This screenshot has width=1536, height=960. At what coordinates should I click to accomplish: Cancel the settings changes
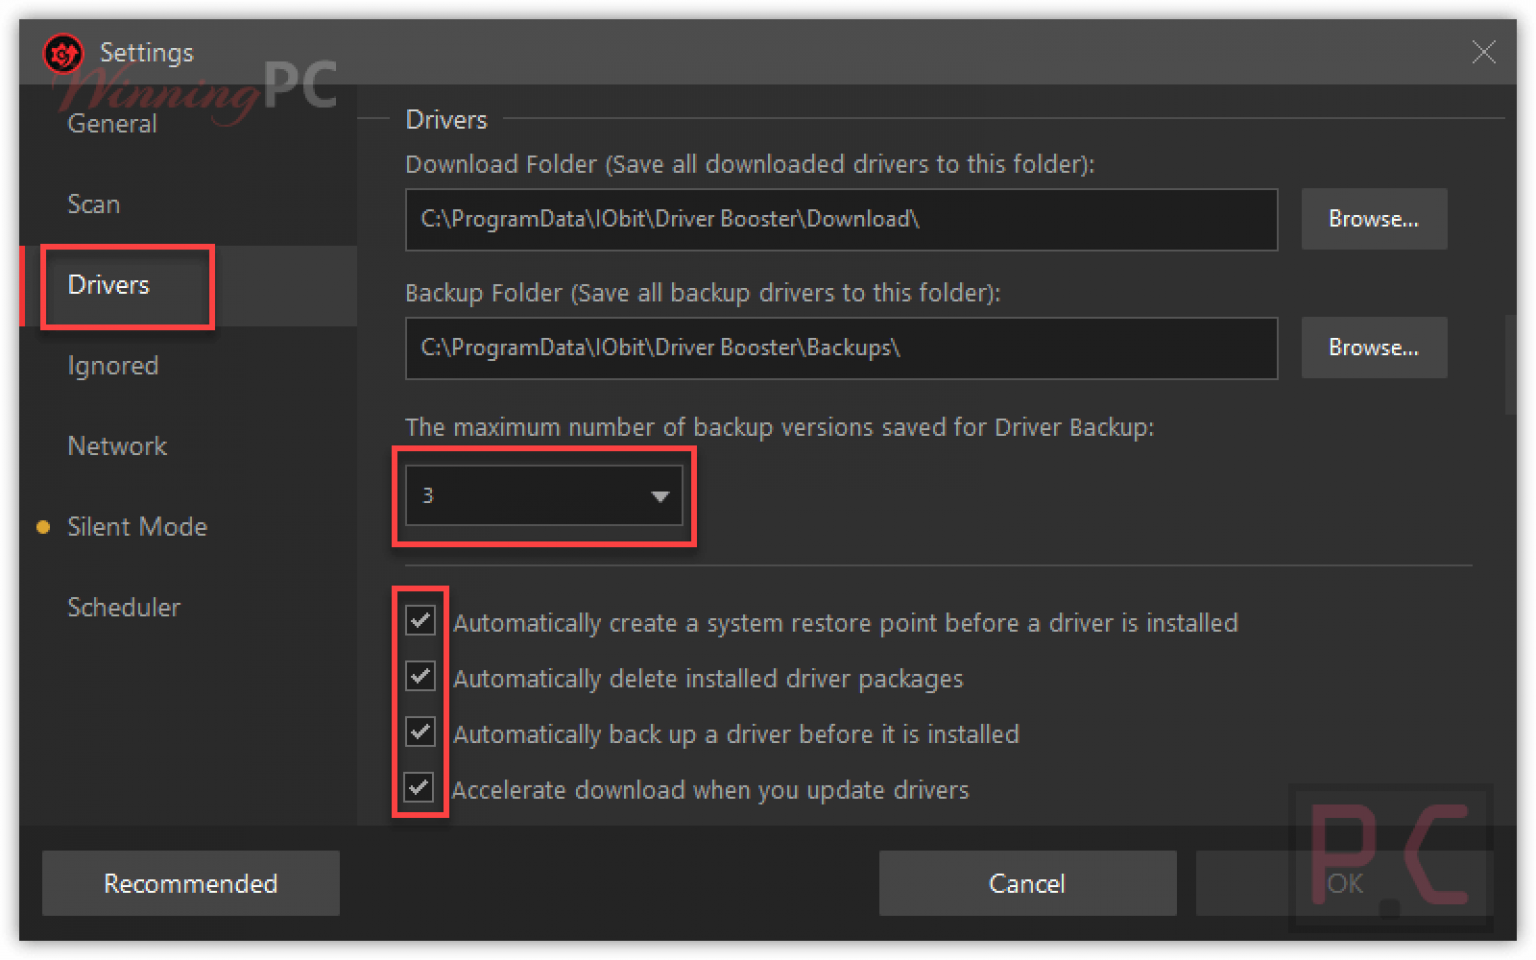(1027, 883)
